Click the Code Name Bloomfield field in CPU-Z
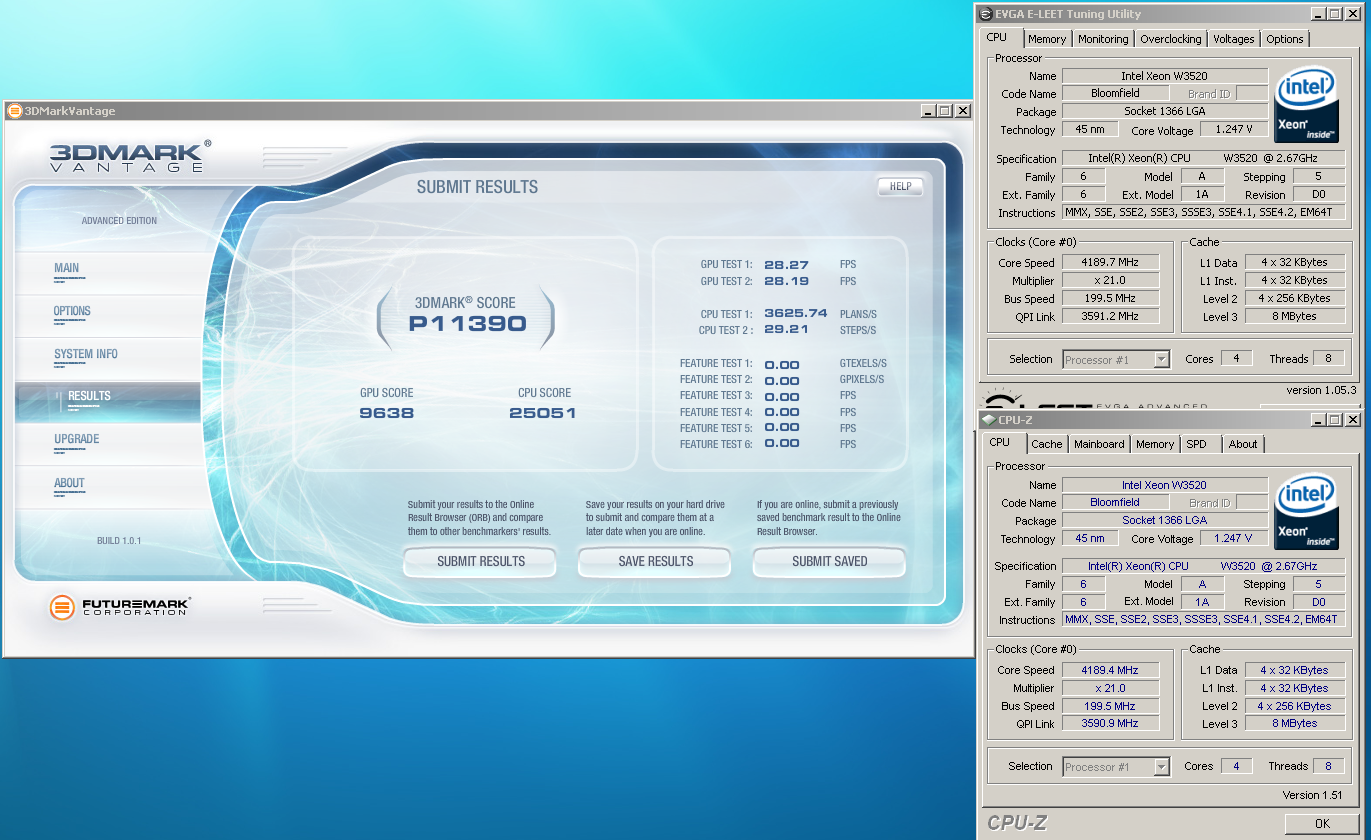1371x840 pixels. point(1115,503)
